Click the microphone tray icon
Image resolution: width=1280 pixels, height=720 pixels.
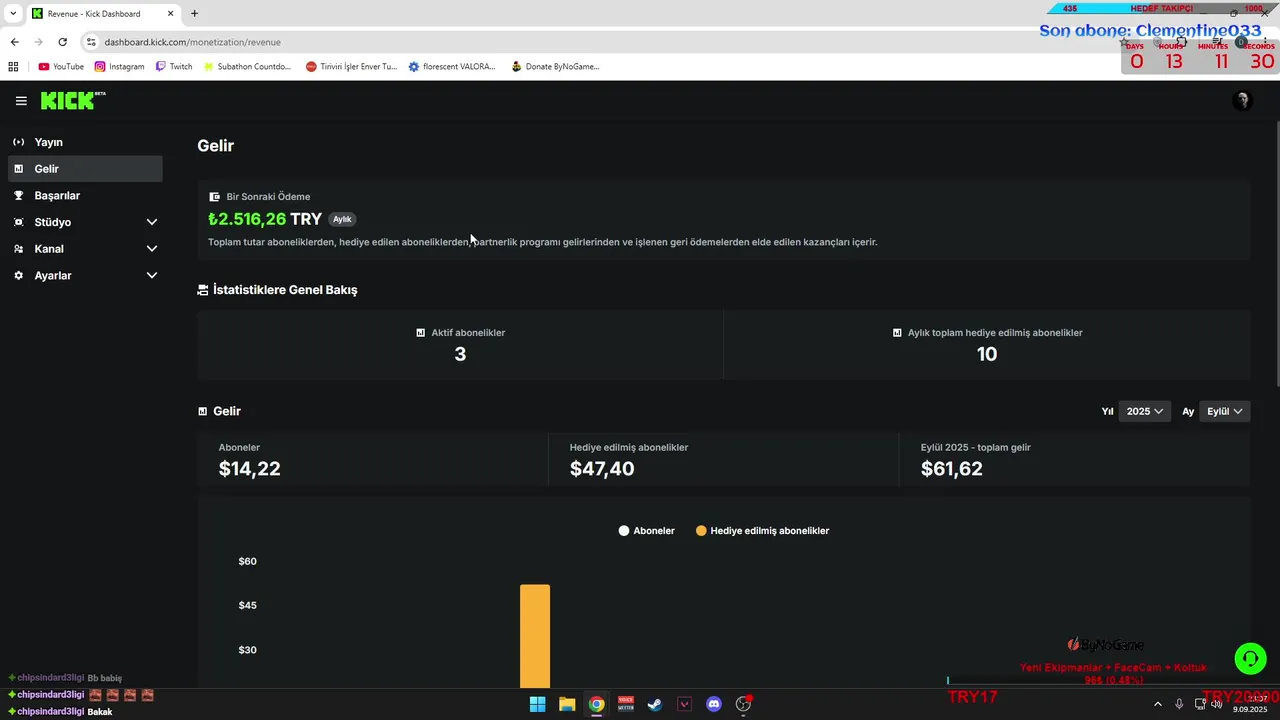point(1179,704)
